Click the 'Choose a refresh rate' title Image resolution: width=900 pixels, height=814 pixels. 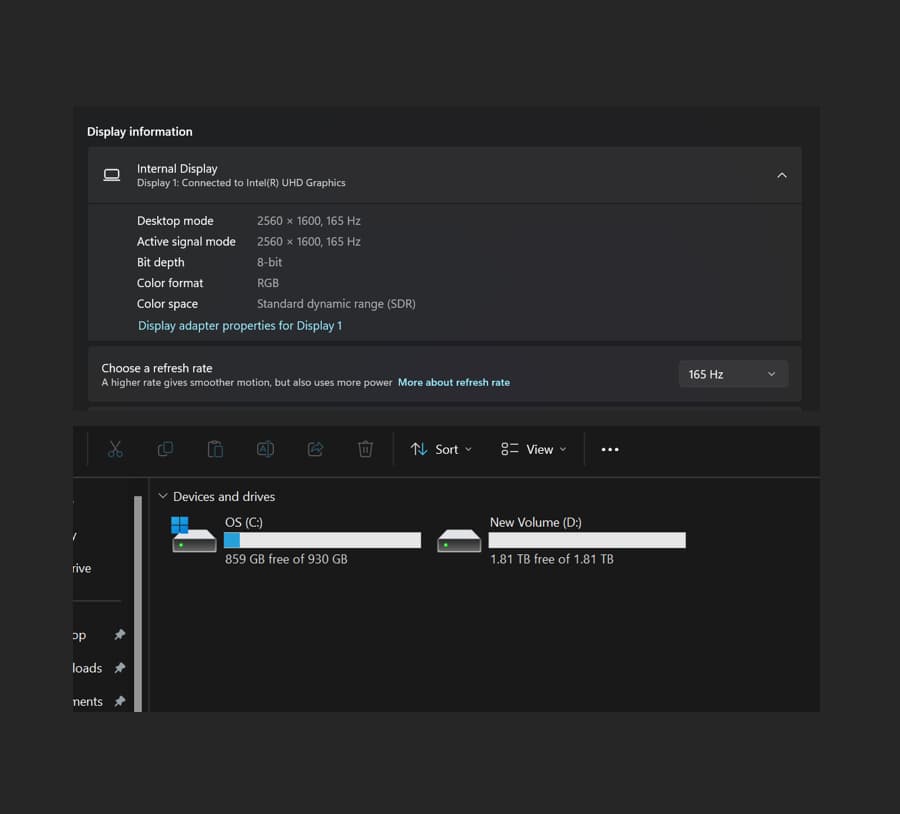(157, 368)
